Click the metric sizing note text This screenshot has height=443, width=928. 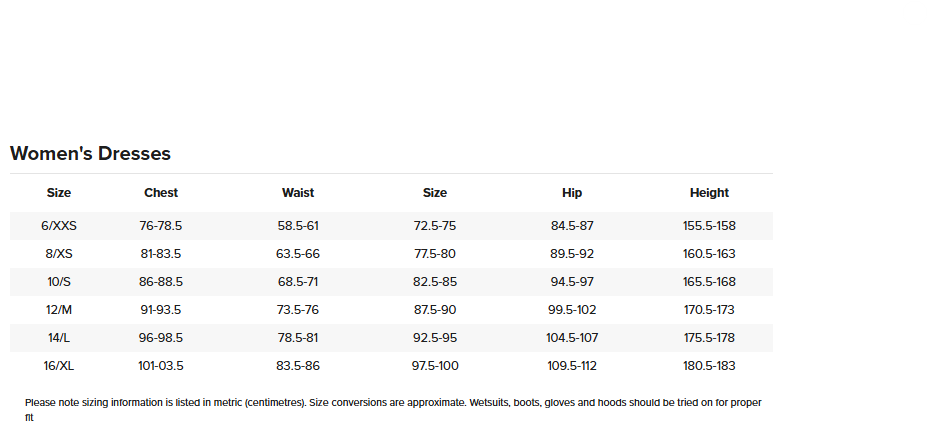[x=393, y=410]
